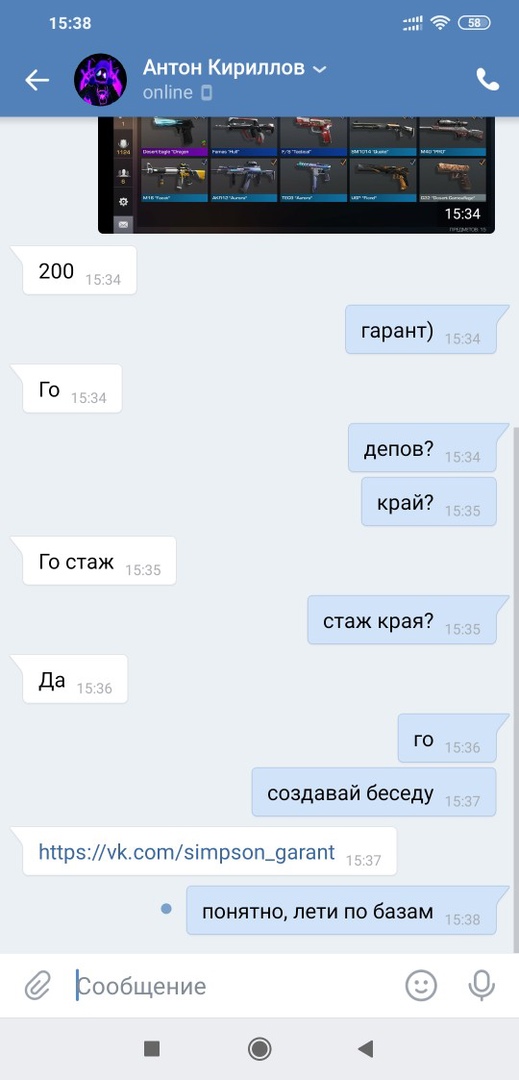Viewport: 519px width, 1080px height.
Task: Open the weapon skins inventory image
Action: click(296, 176)
